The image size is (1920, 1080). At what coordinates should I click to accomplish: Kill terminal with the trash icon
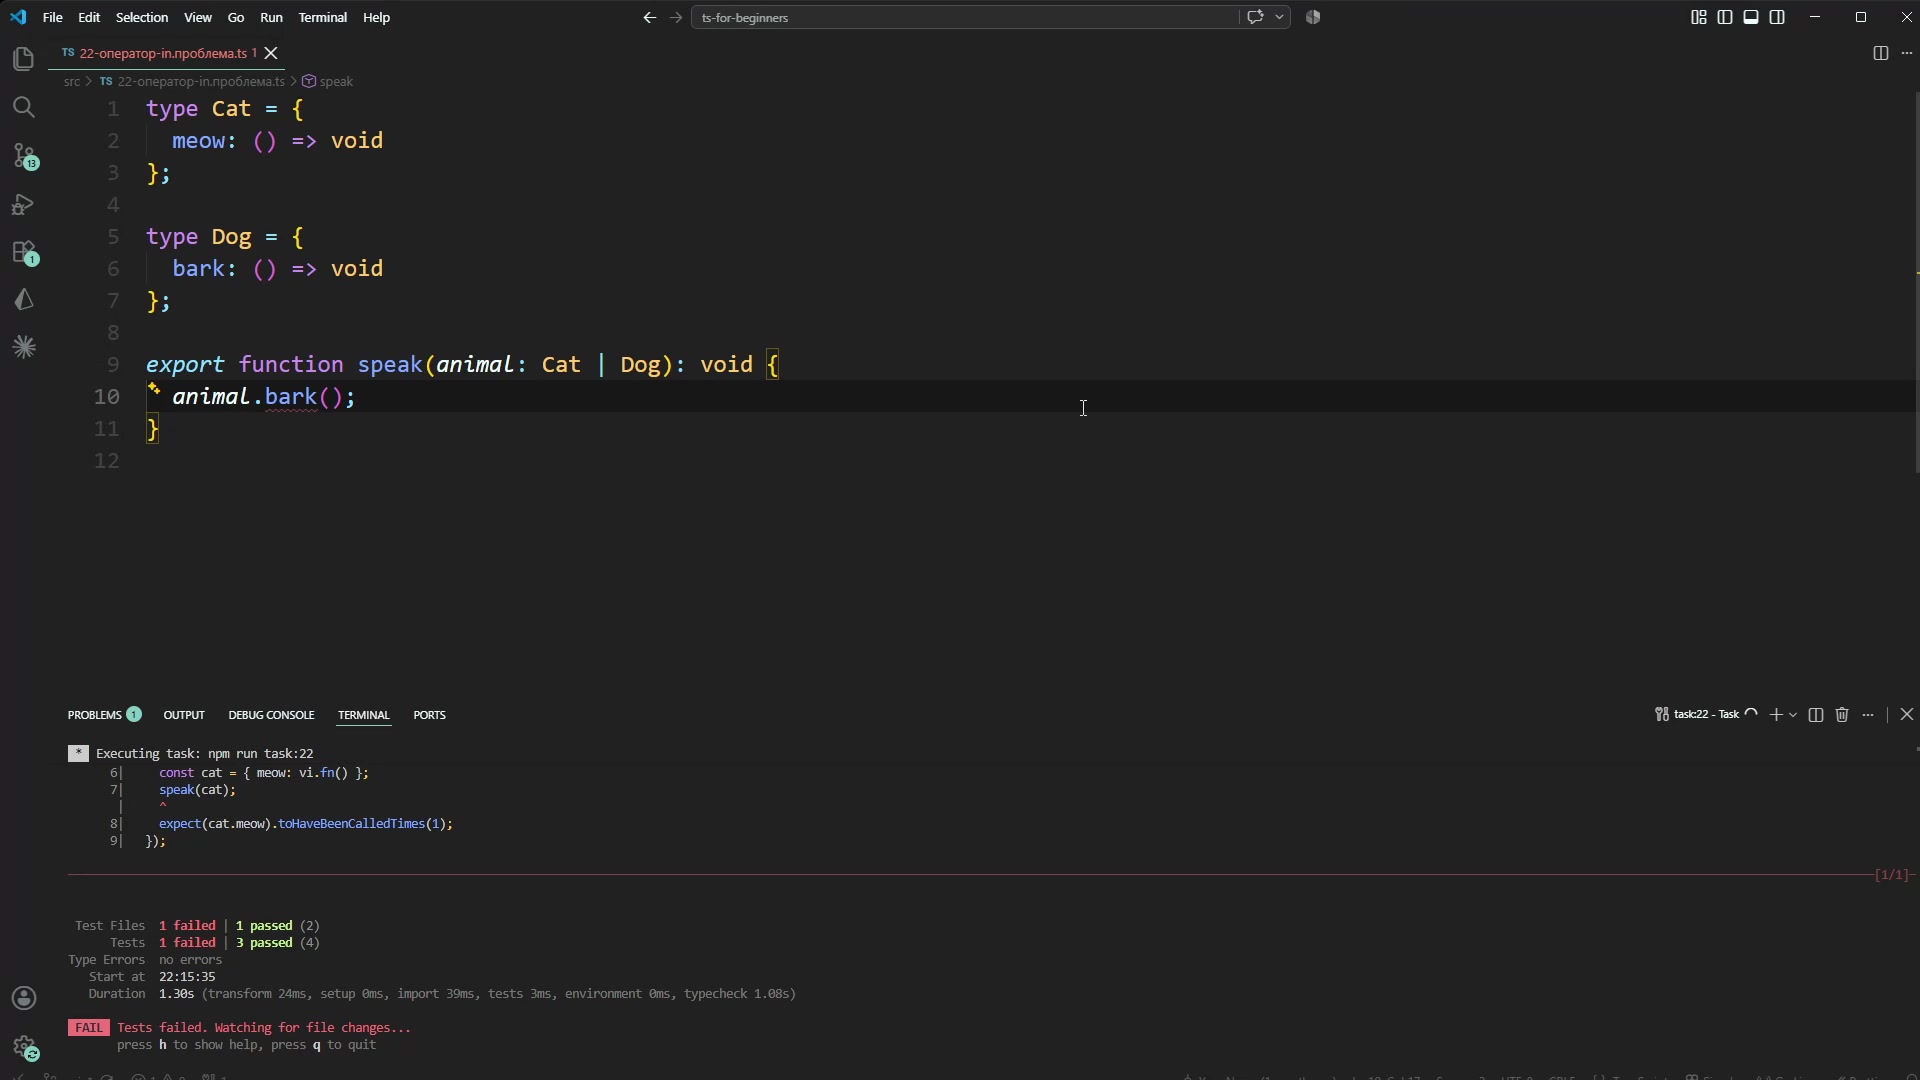1842,715
